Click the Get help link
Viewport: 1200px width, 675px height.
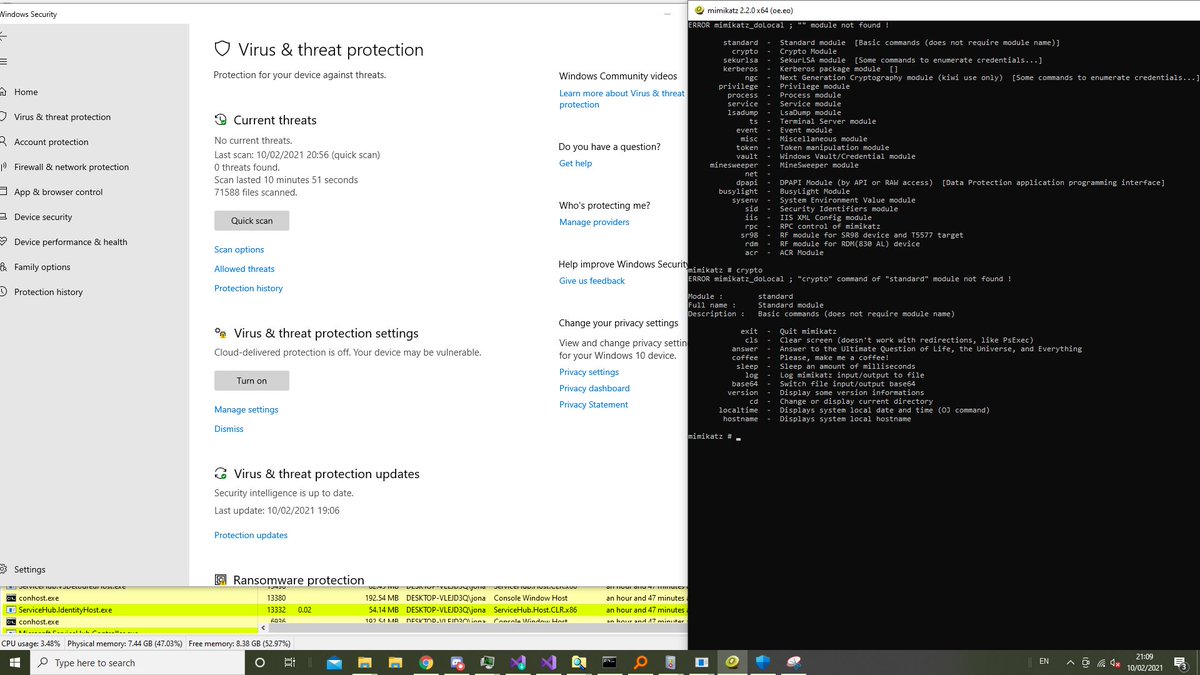[575, 163]
